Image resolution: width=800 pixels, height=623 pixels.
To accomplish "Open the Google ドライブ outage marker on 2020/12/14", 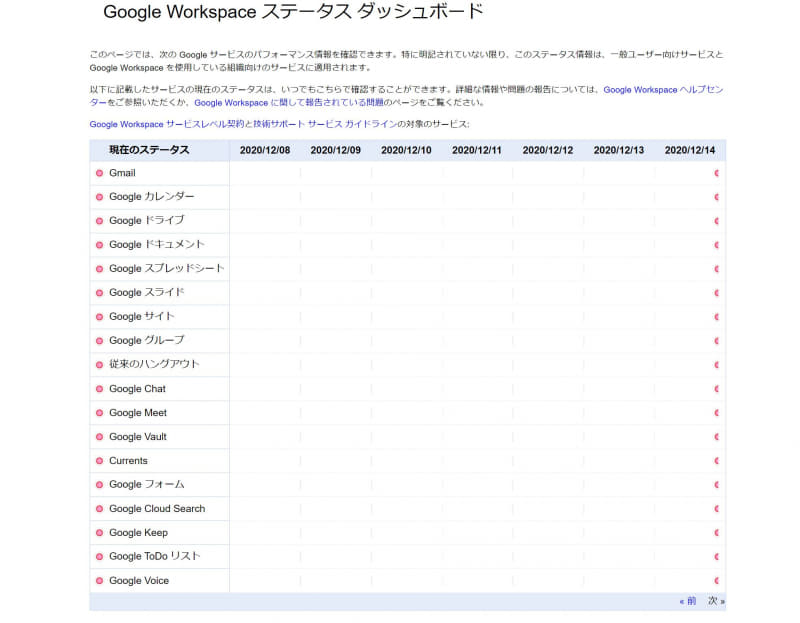I will [x=717, y=221].
